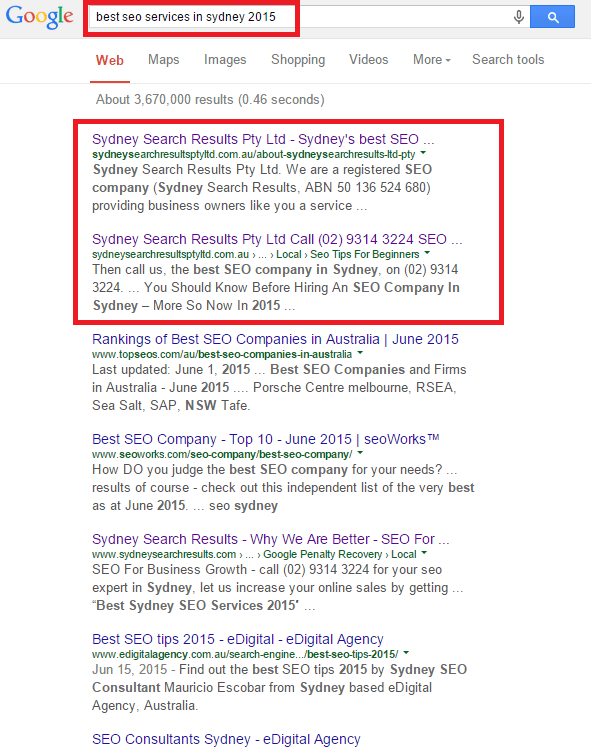Open dropdown arrow beside seoworks.com URL
The width and height of the screenshot is (591, 747).
[360, 453]
